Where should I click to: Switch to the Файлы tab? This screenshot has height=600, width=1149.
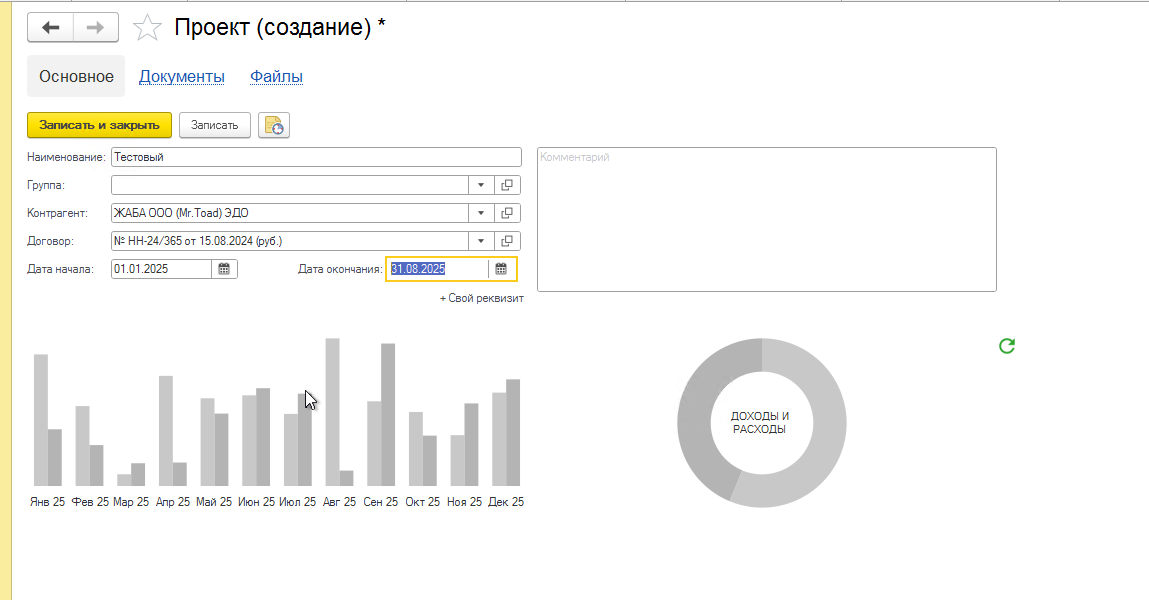point(276,76)
